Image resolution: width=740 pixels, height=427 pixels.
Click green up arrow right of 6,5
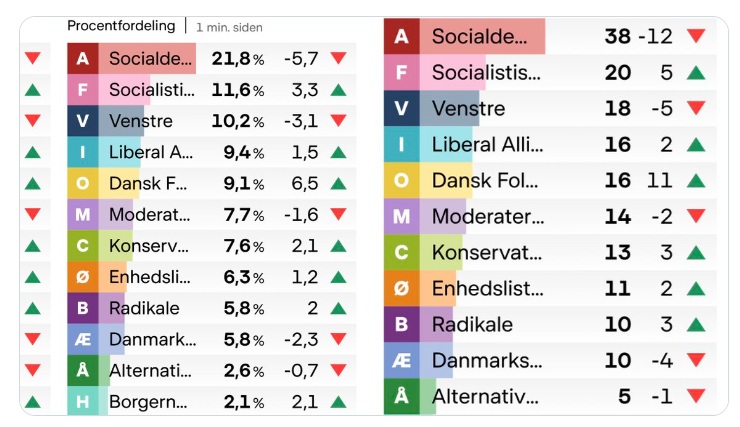click(x=338, y=184)
